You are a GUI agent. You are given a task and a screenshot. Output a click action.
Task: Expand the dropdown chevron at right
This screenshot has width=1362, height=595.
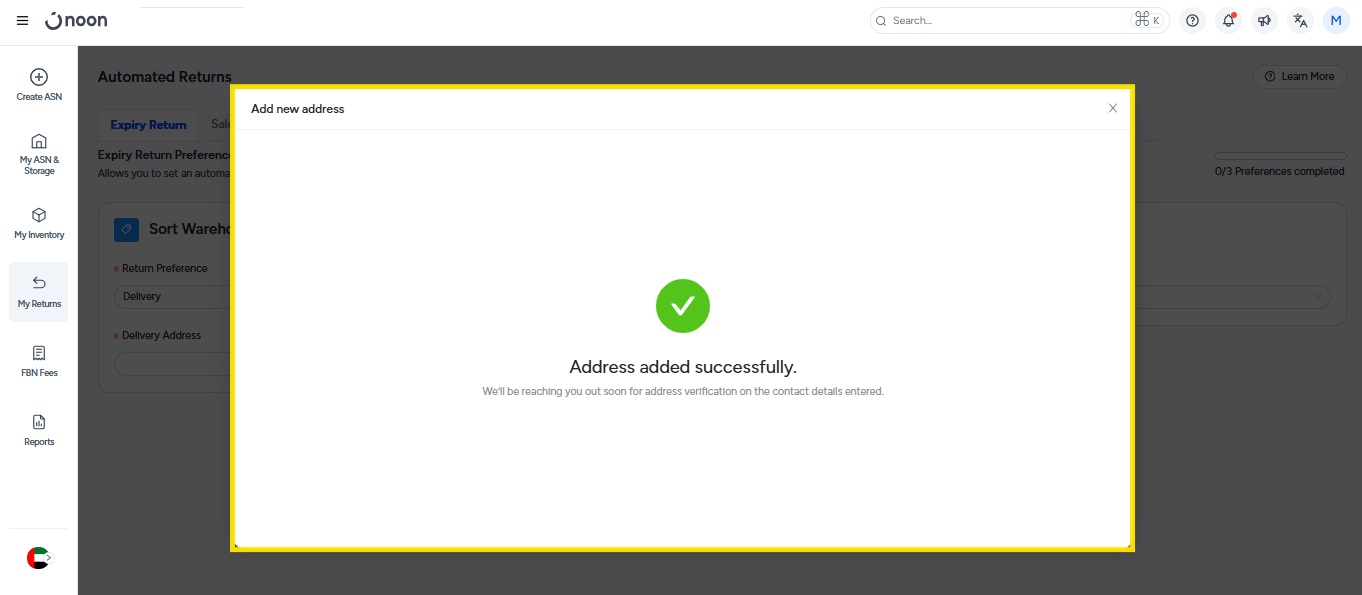point(1316,296)
